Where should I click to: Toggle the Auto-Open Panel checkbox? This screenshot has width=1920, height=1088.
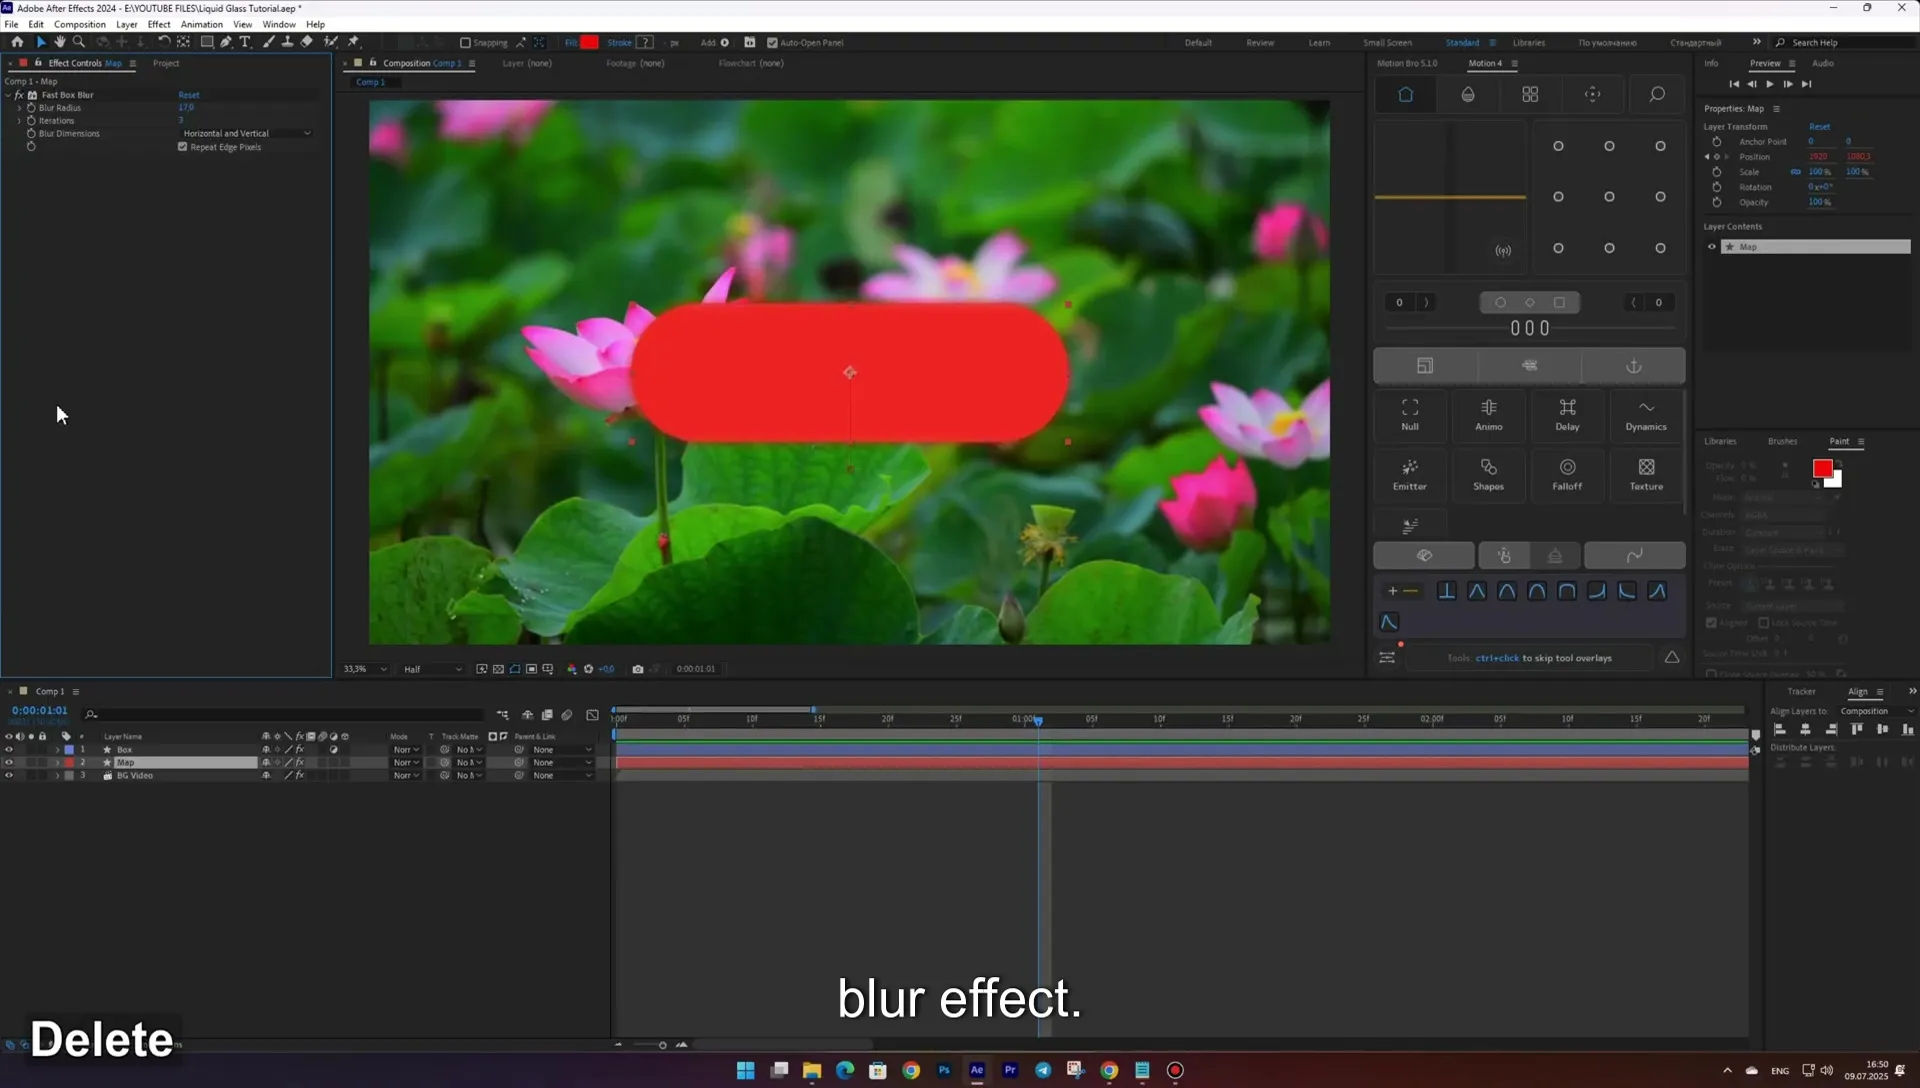772,43
